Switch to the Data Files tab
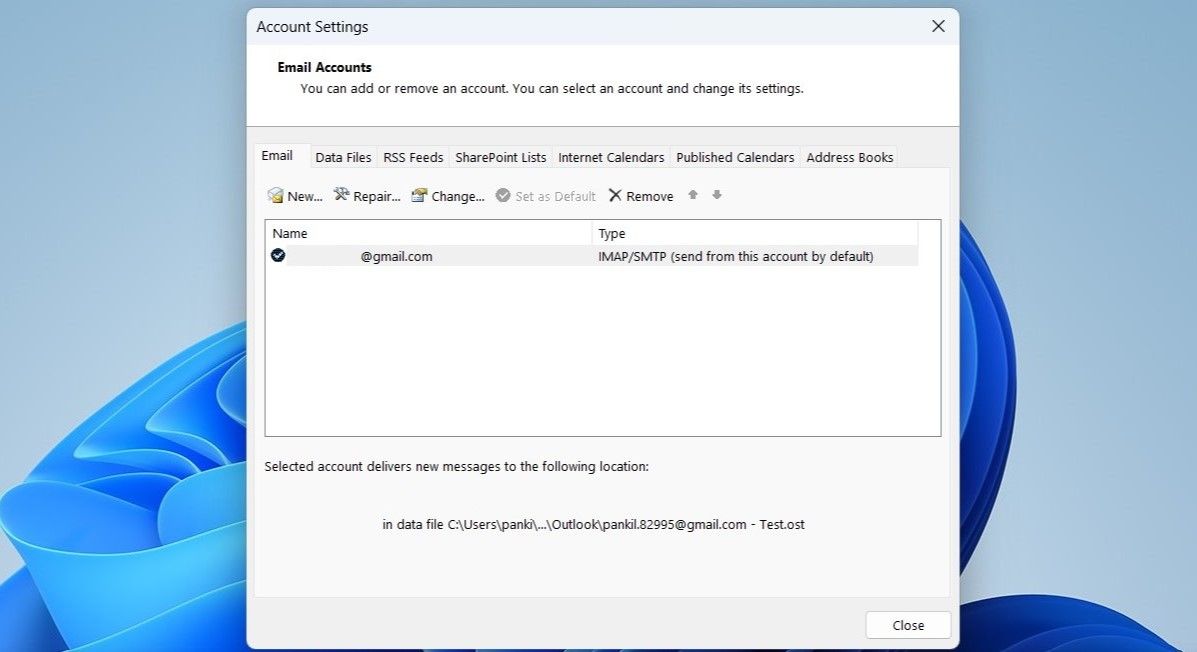This screenshot has width=1197, height=652. pyautogui.click(x=342, y=157)
